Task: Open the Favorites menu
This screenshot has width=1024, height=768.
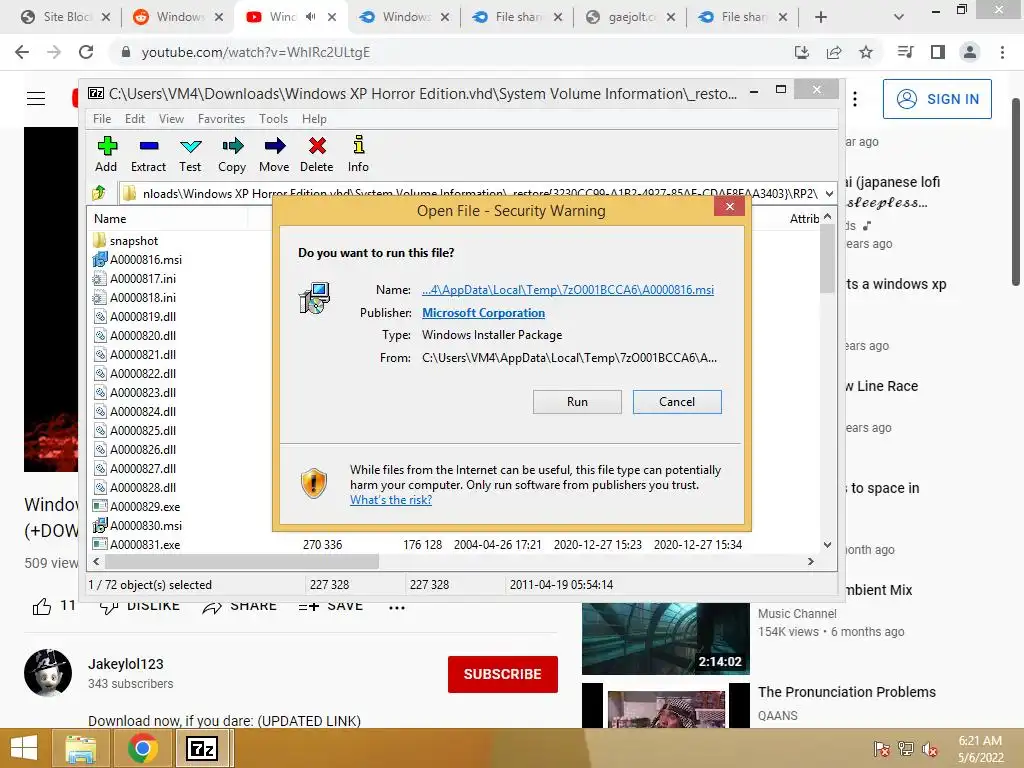Action: coord(221,119)
